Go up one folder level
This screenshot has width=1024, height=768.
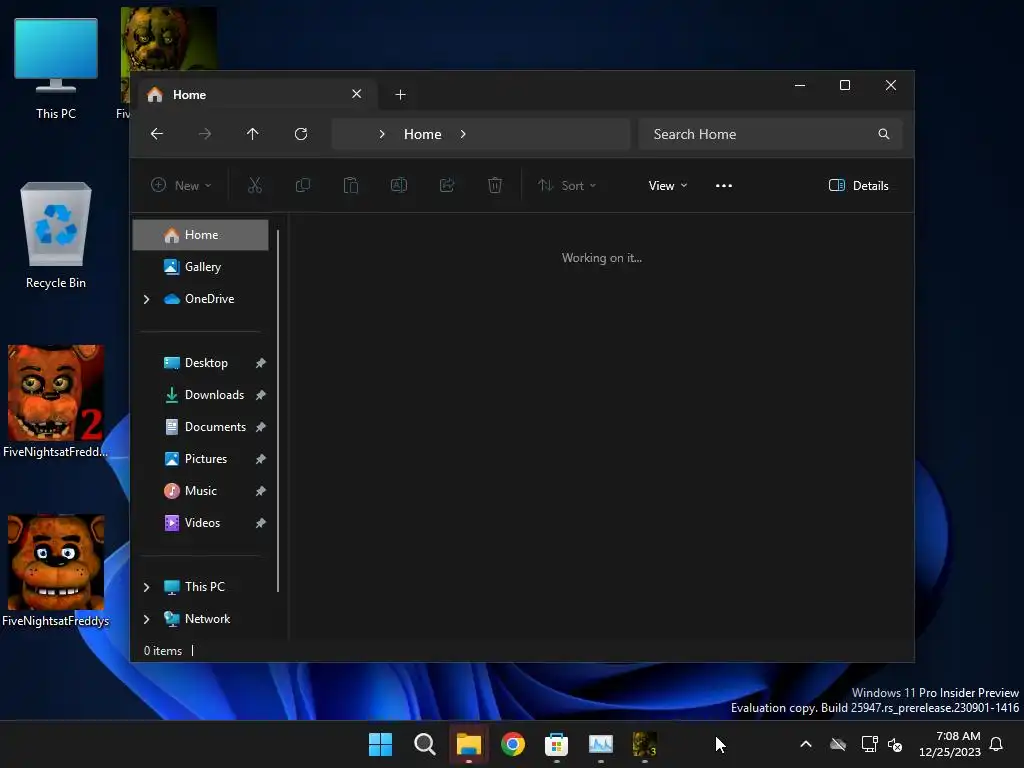tap(253, 134)
